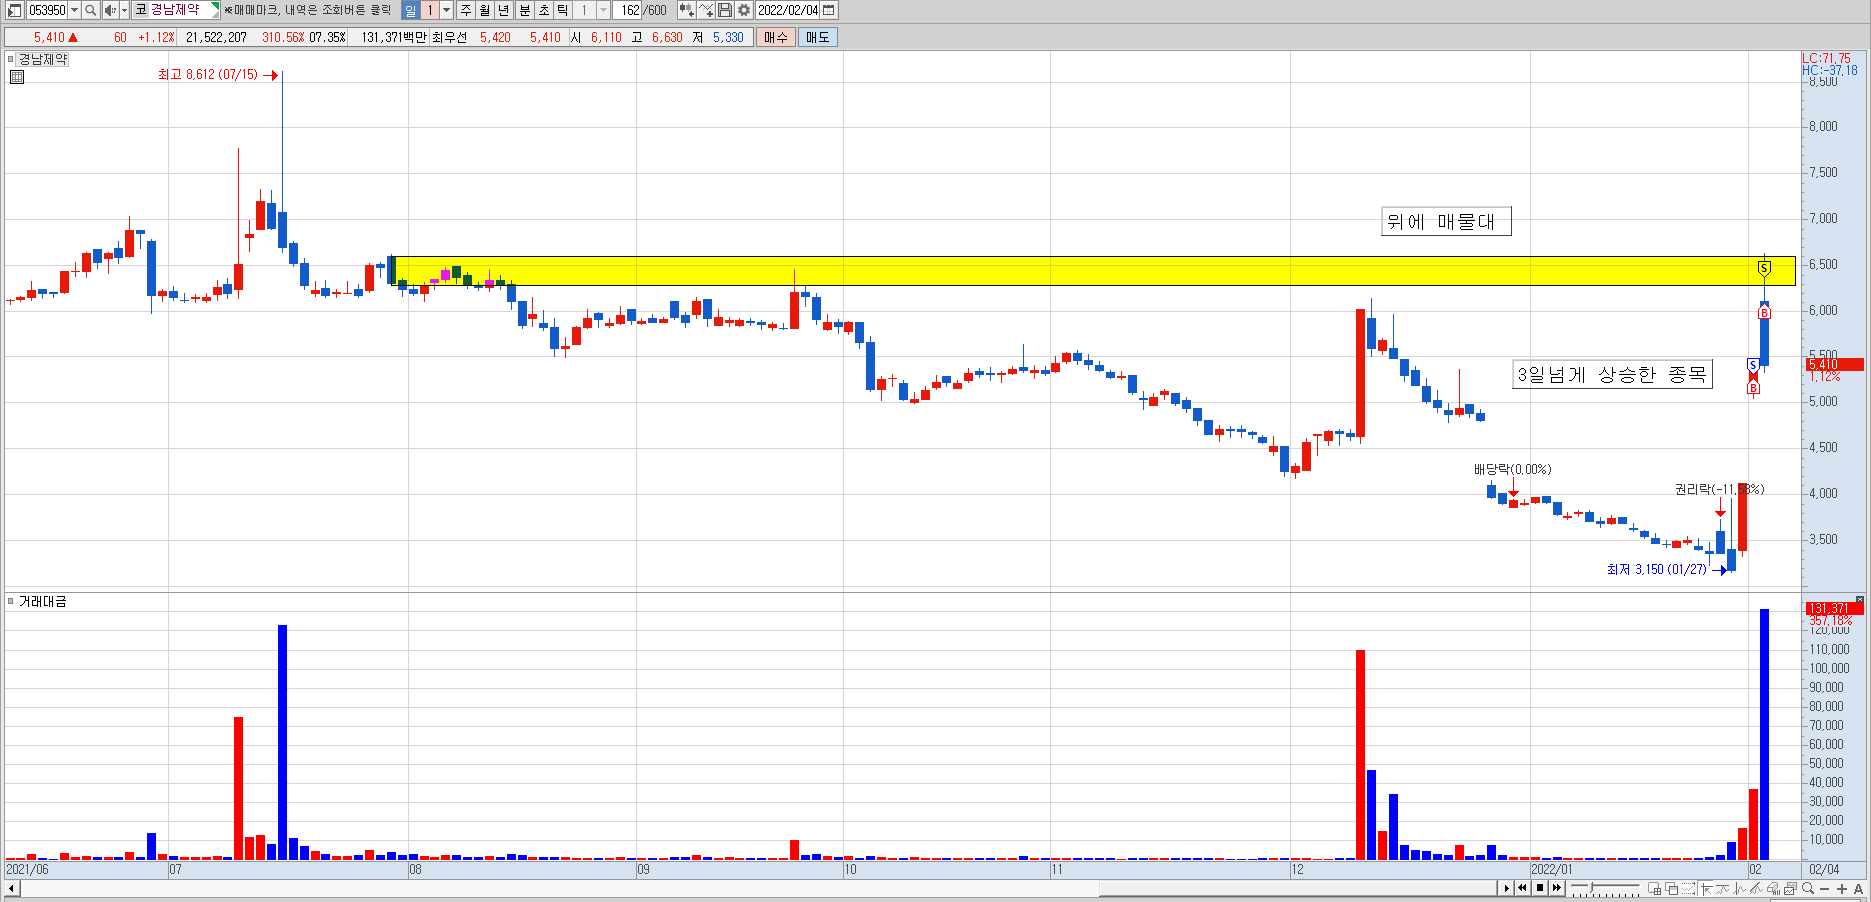Click the period multiplier 1 beside 일
Viewport: 1871px width, 902px height.
[x=430, y=10]
